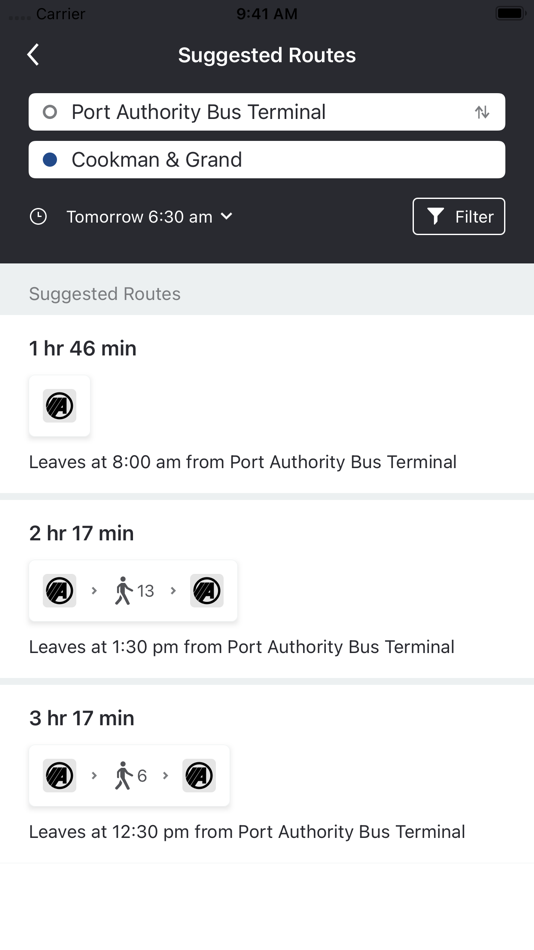Tap chevron next to Tomorrow 6:30 am
The image size is (534, 950).
(227, 216)
